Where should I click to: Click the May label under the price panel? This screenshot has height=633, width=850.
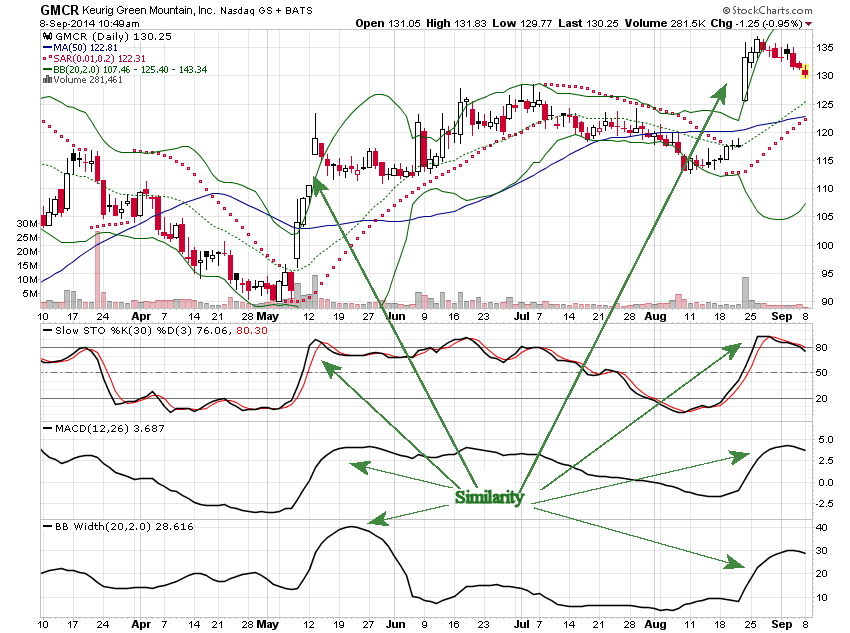click(267, 316)
